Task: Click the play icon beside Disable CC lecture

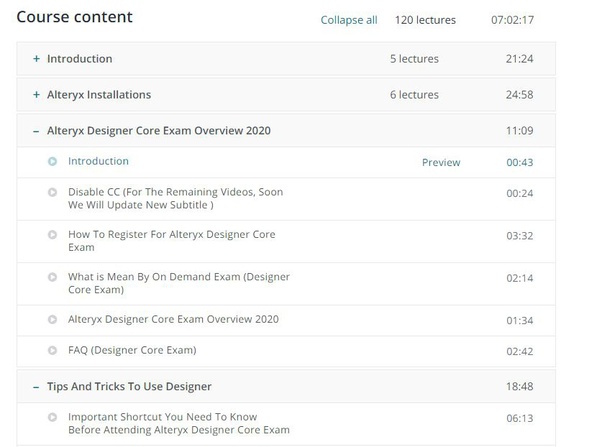Action: 52,192
